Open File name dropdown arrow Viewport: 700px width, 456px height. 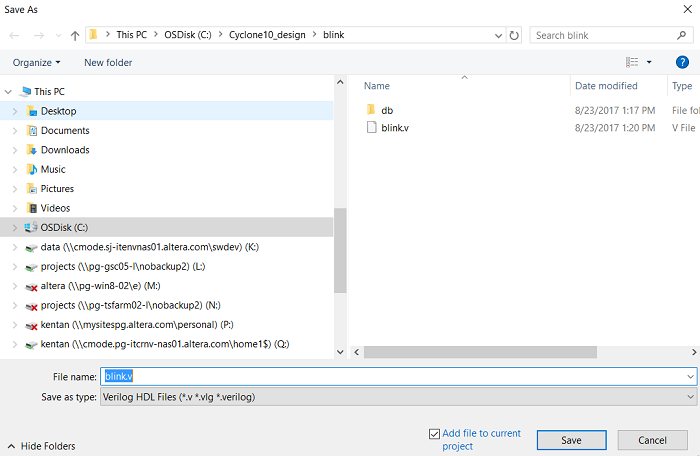tap(691, 377)
